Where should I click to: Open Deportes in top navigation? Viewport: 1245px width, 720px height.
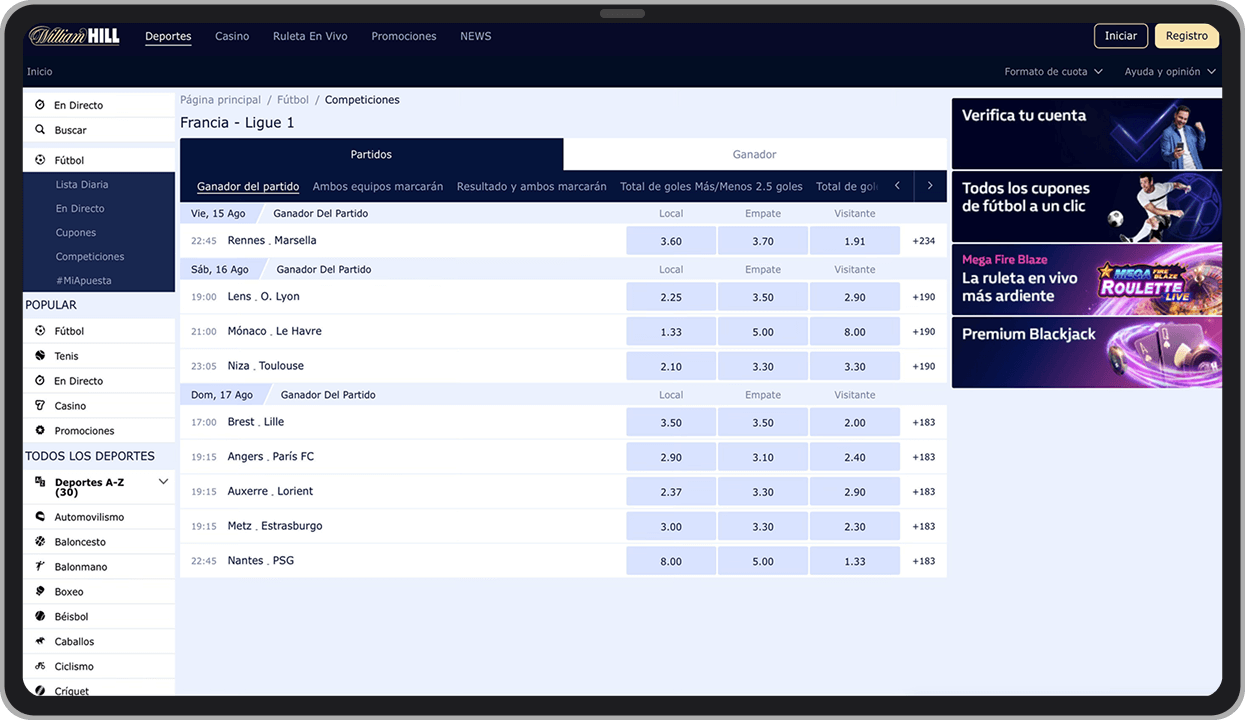tap(168, 36)
